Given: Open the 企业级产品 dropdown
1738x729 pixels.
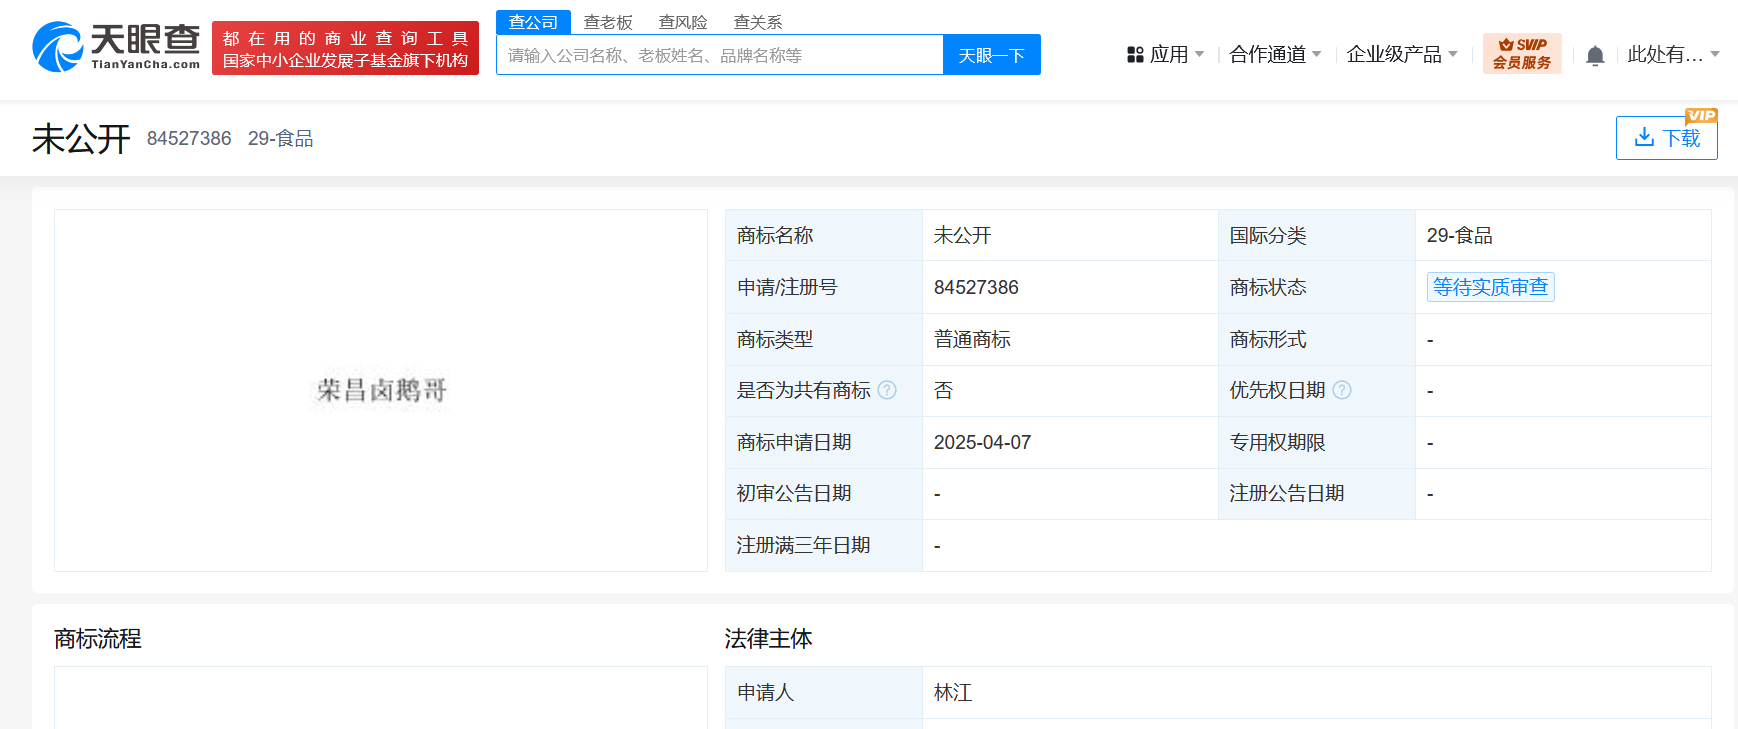Looking at the screenshot, I should click(x=1401, y=55).
